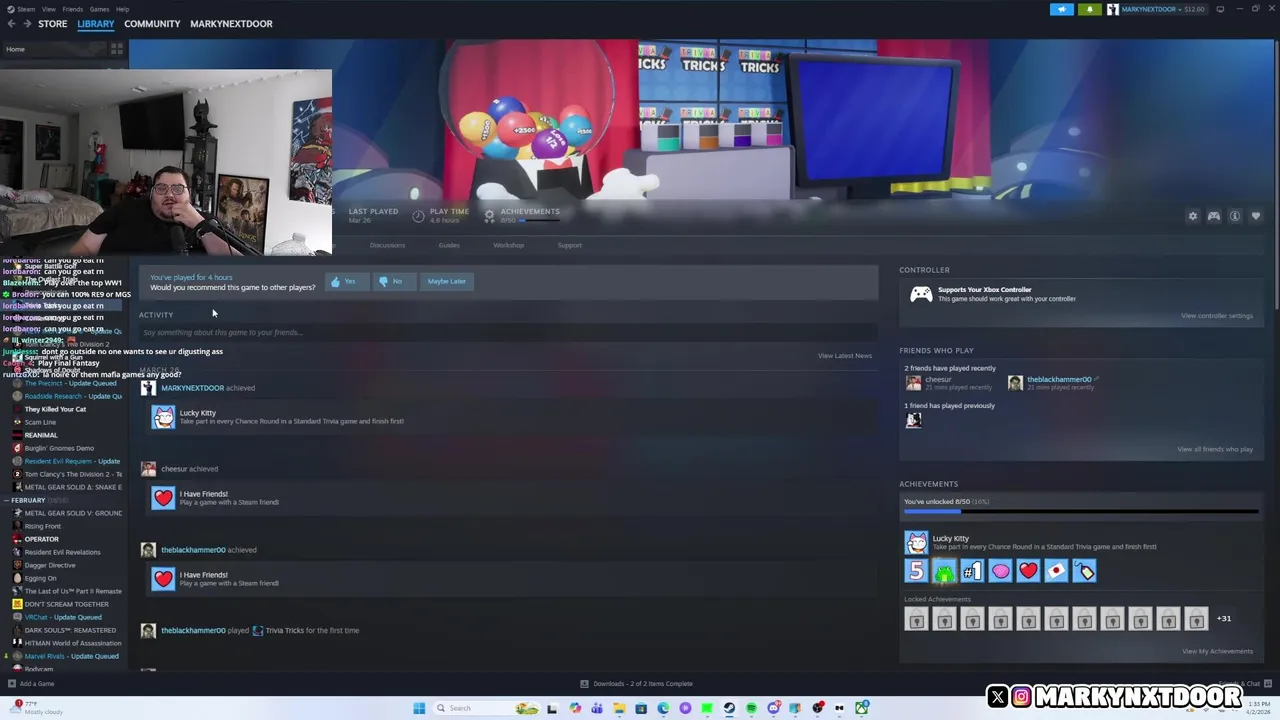
Task: Open controller layout icon on game header
Action: tap(1214, 216)
